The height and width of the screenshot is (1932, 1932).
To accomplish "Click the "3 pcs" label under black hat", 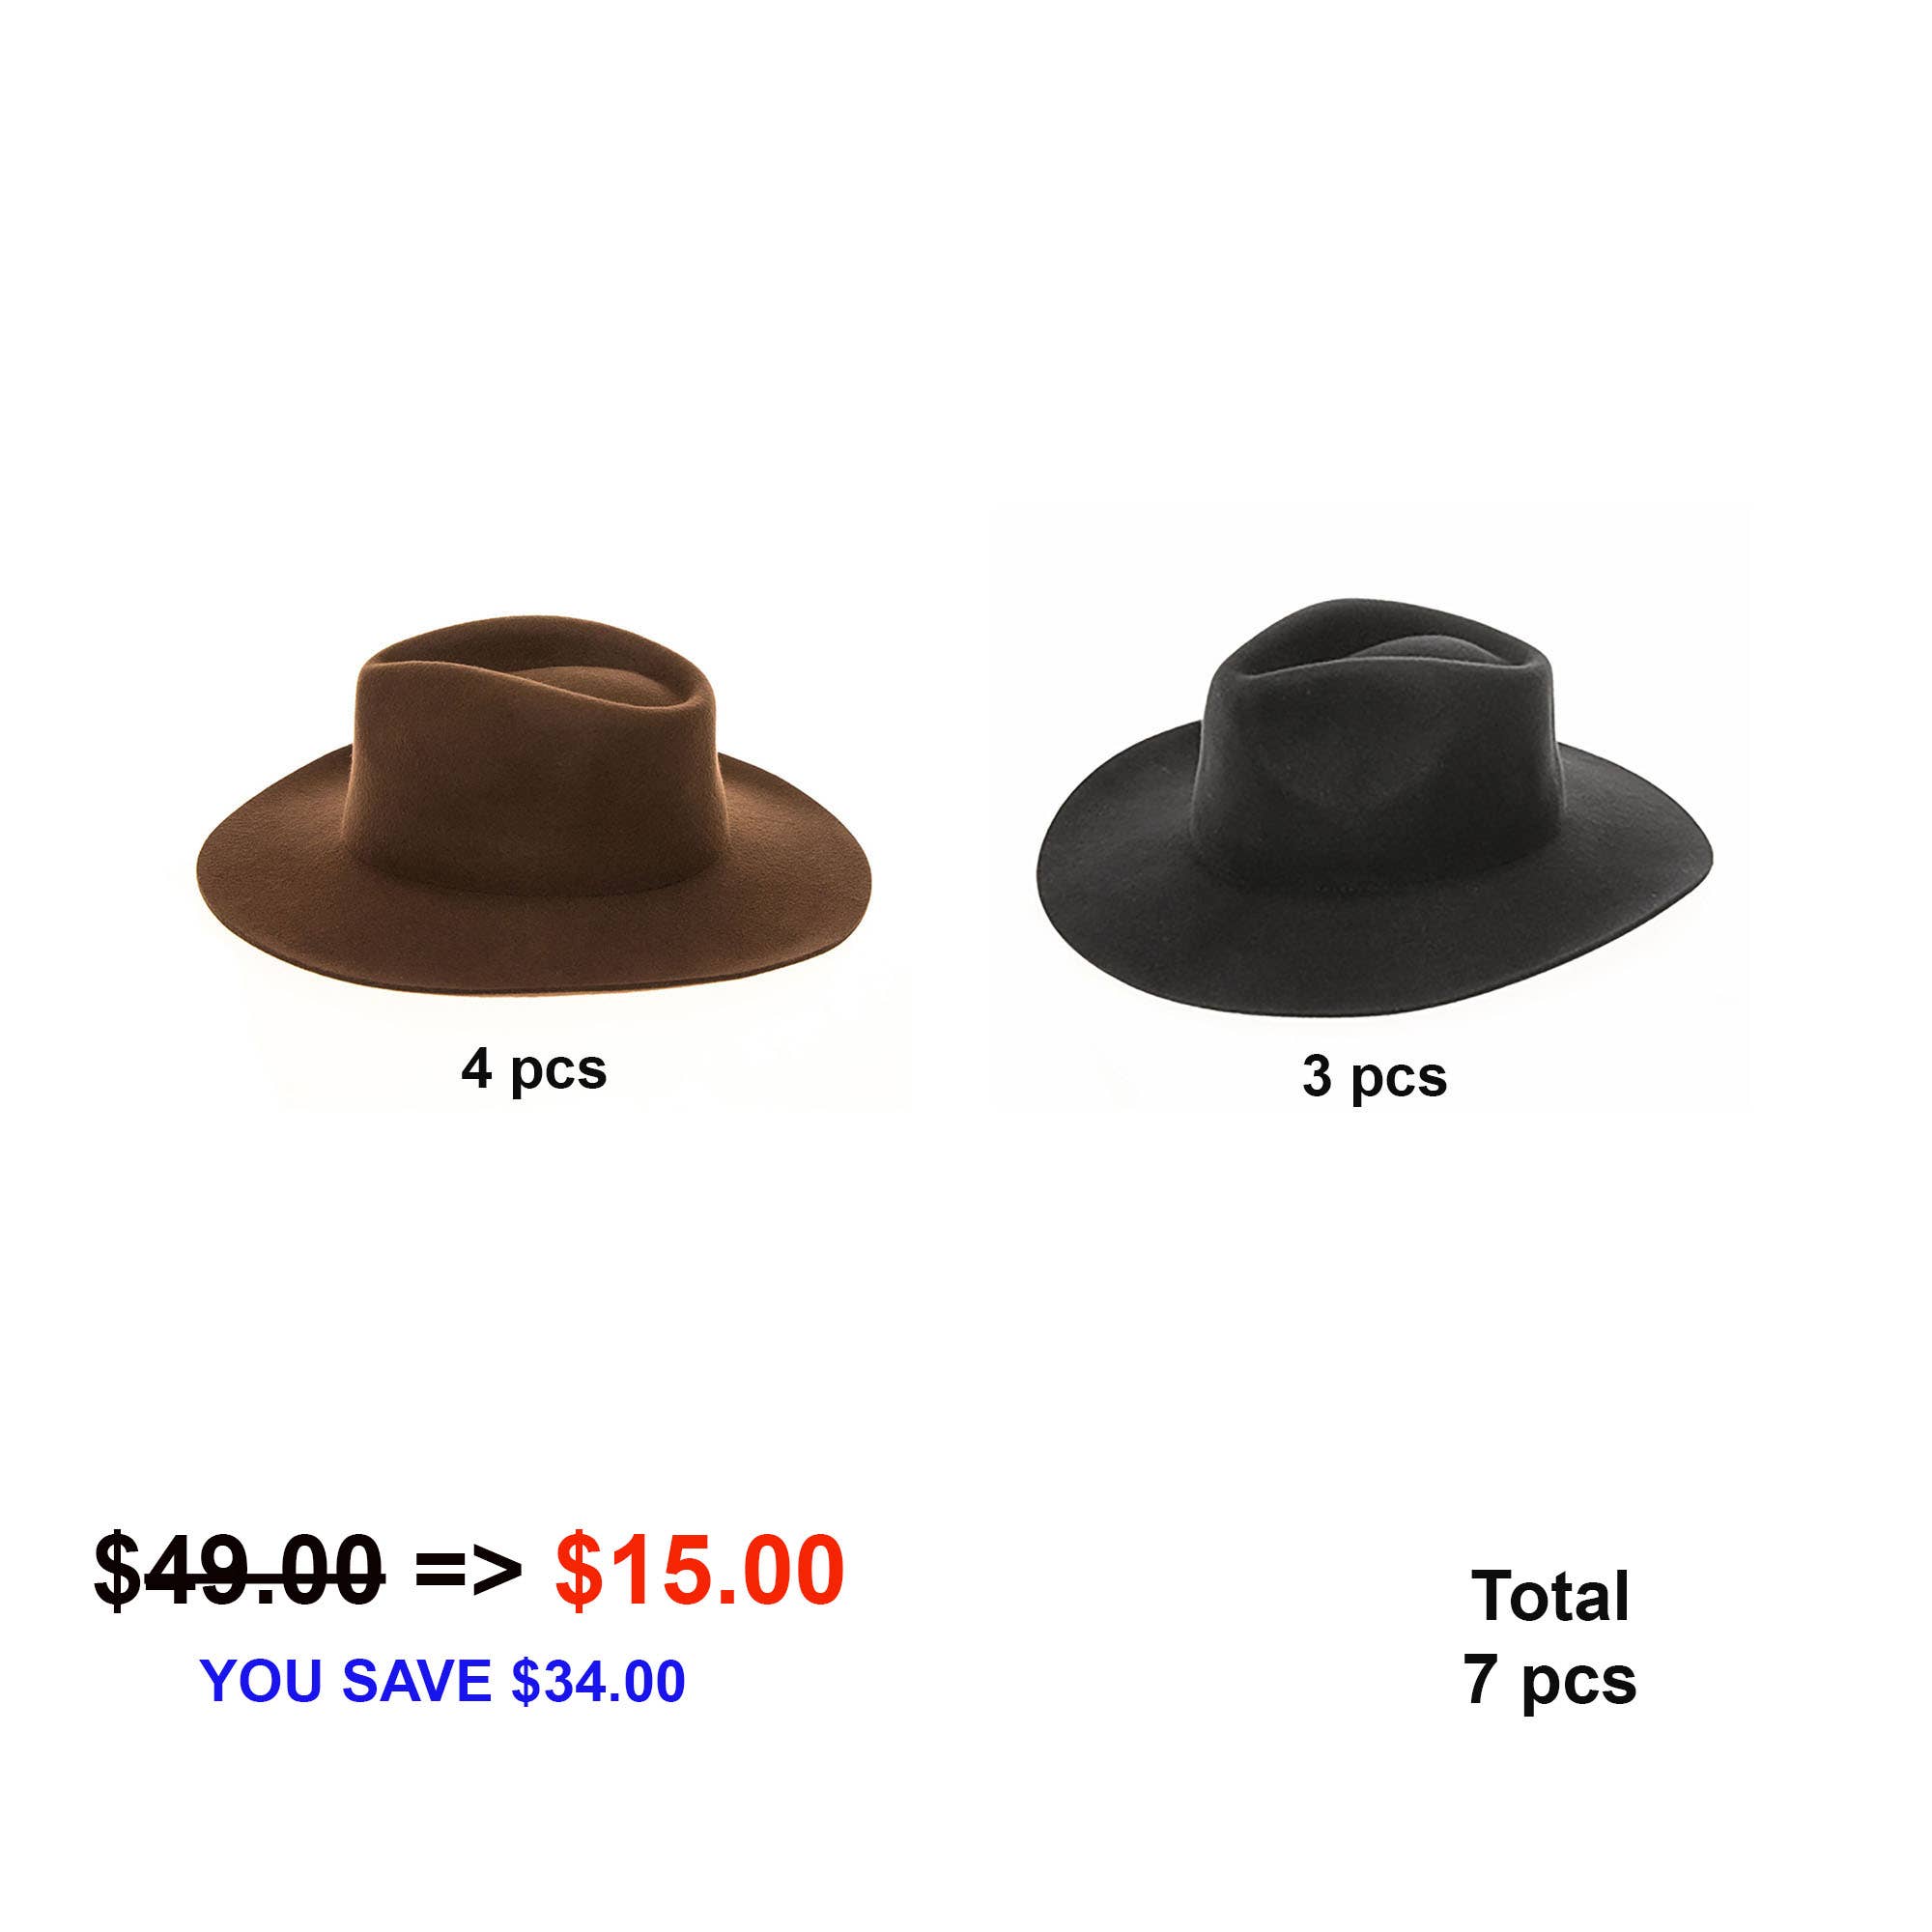I will (1374, 1078).
